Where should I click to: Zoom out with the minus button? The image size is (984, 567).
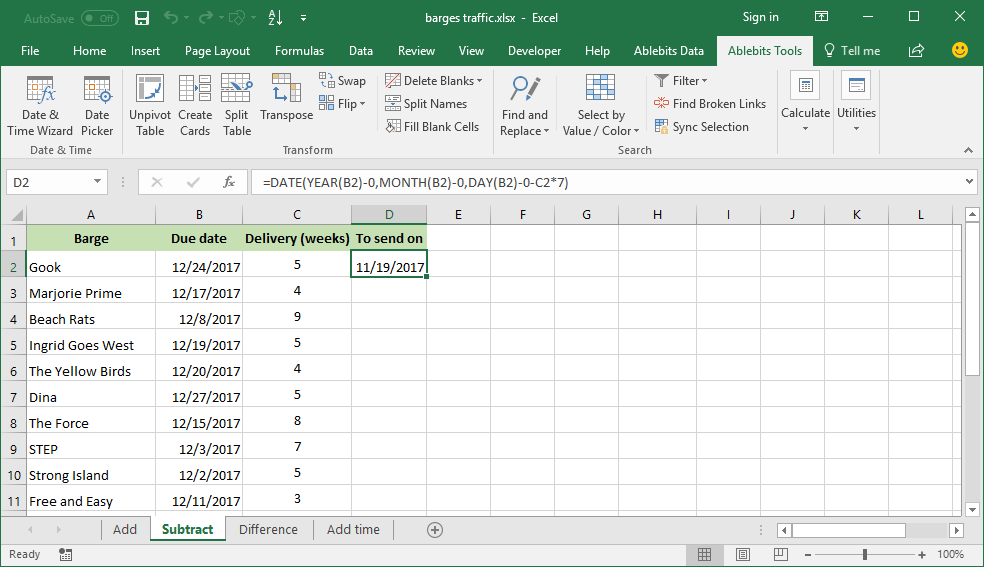point(808,554)
